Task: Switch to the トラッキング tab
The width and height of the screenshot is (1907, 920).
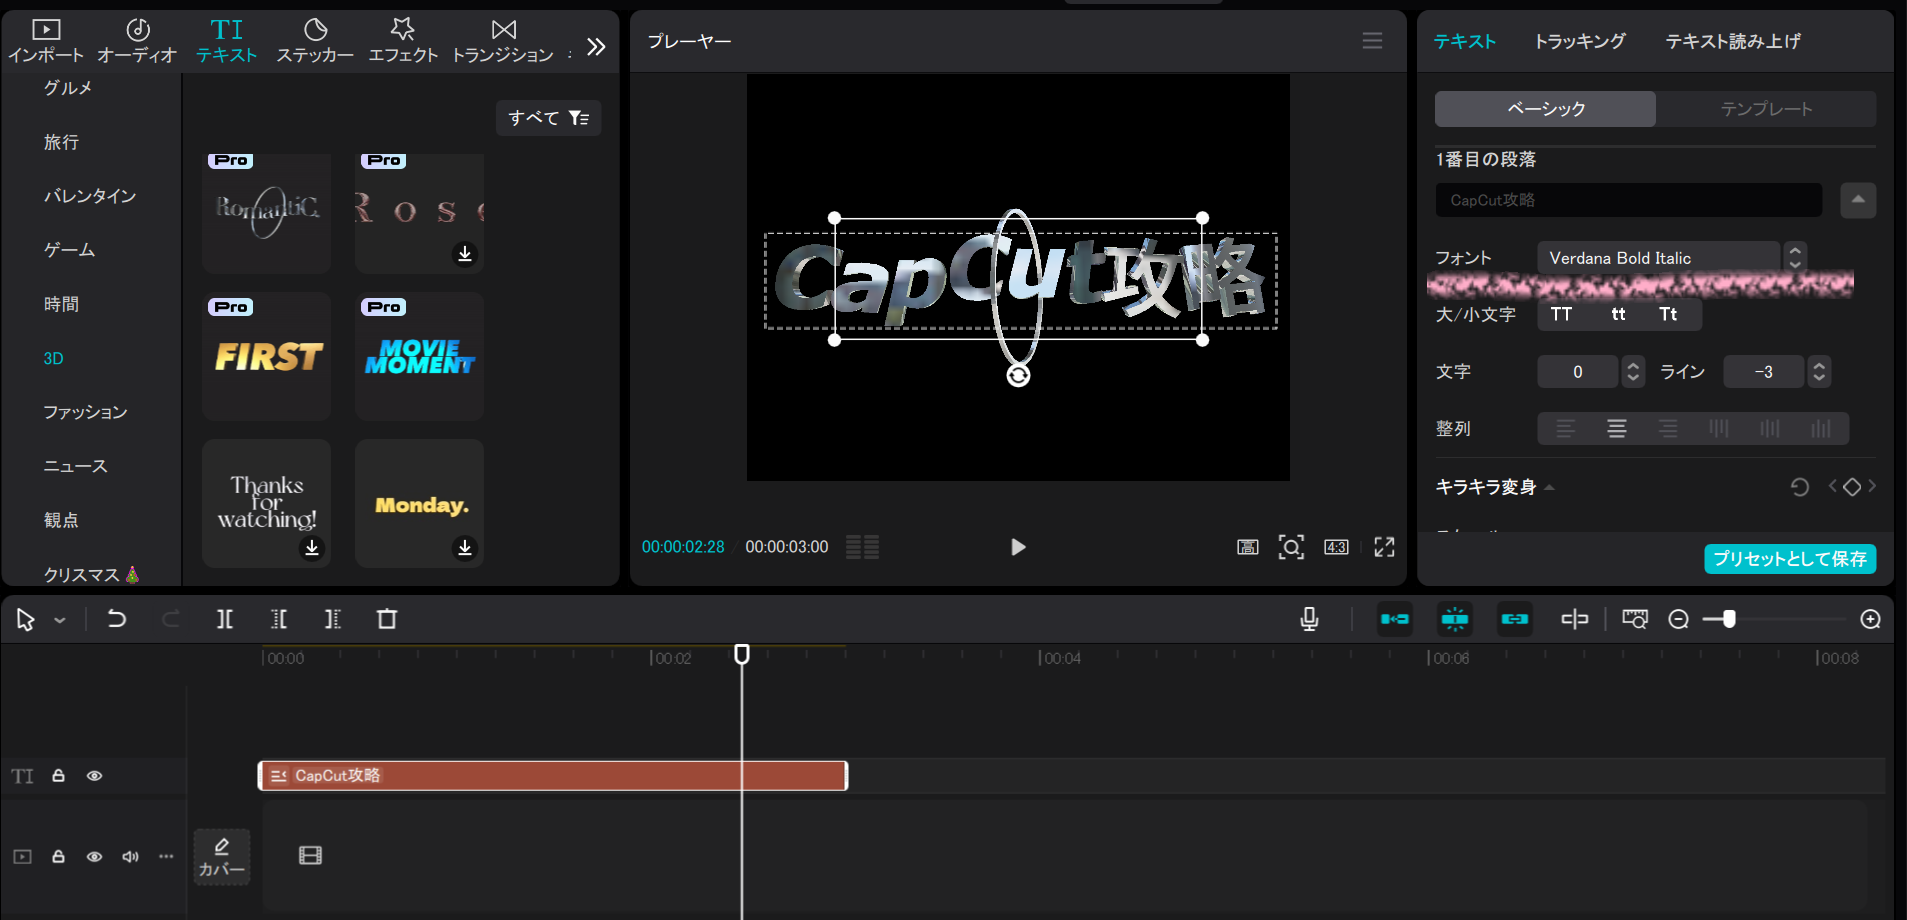Action: [1580, 41]
